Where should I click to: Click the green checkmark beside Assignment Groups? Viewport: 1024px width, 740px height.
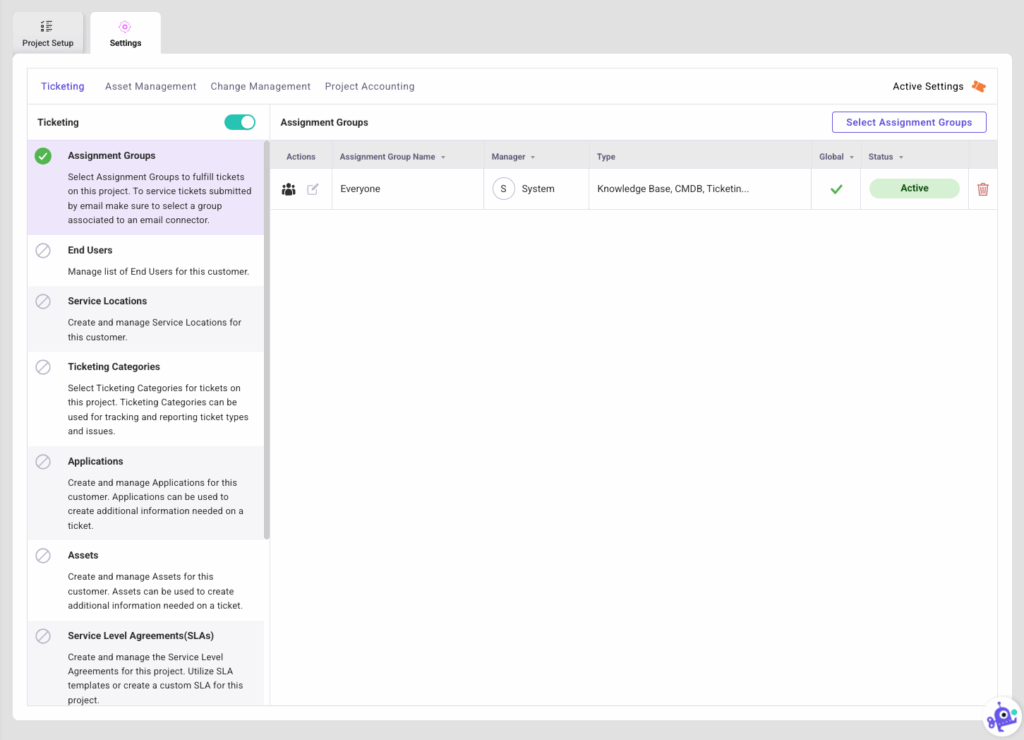click(41, 156)
